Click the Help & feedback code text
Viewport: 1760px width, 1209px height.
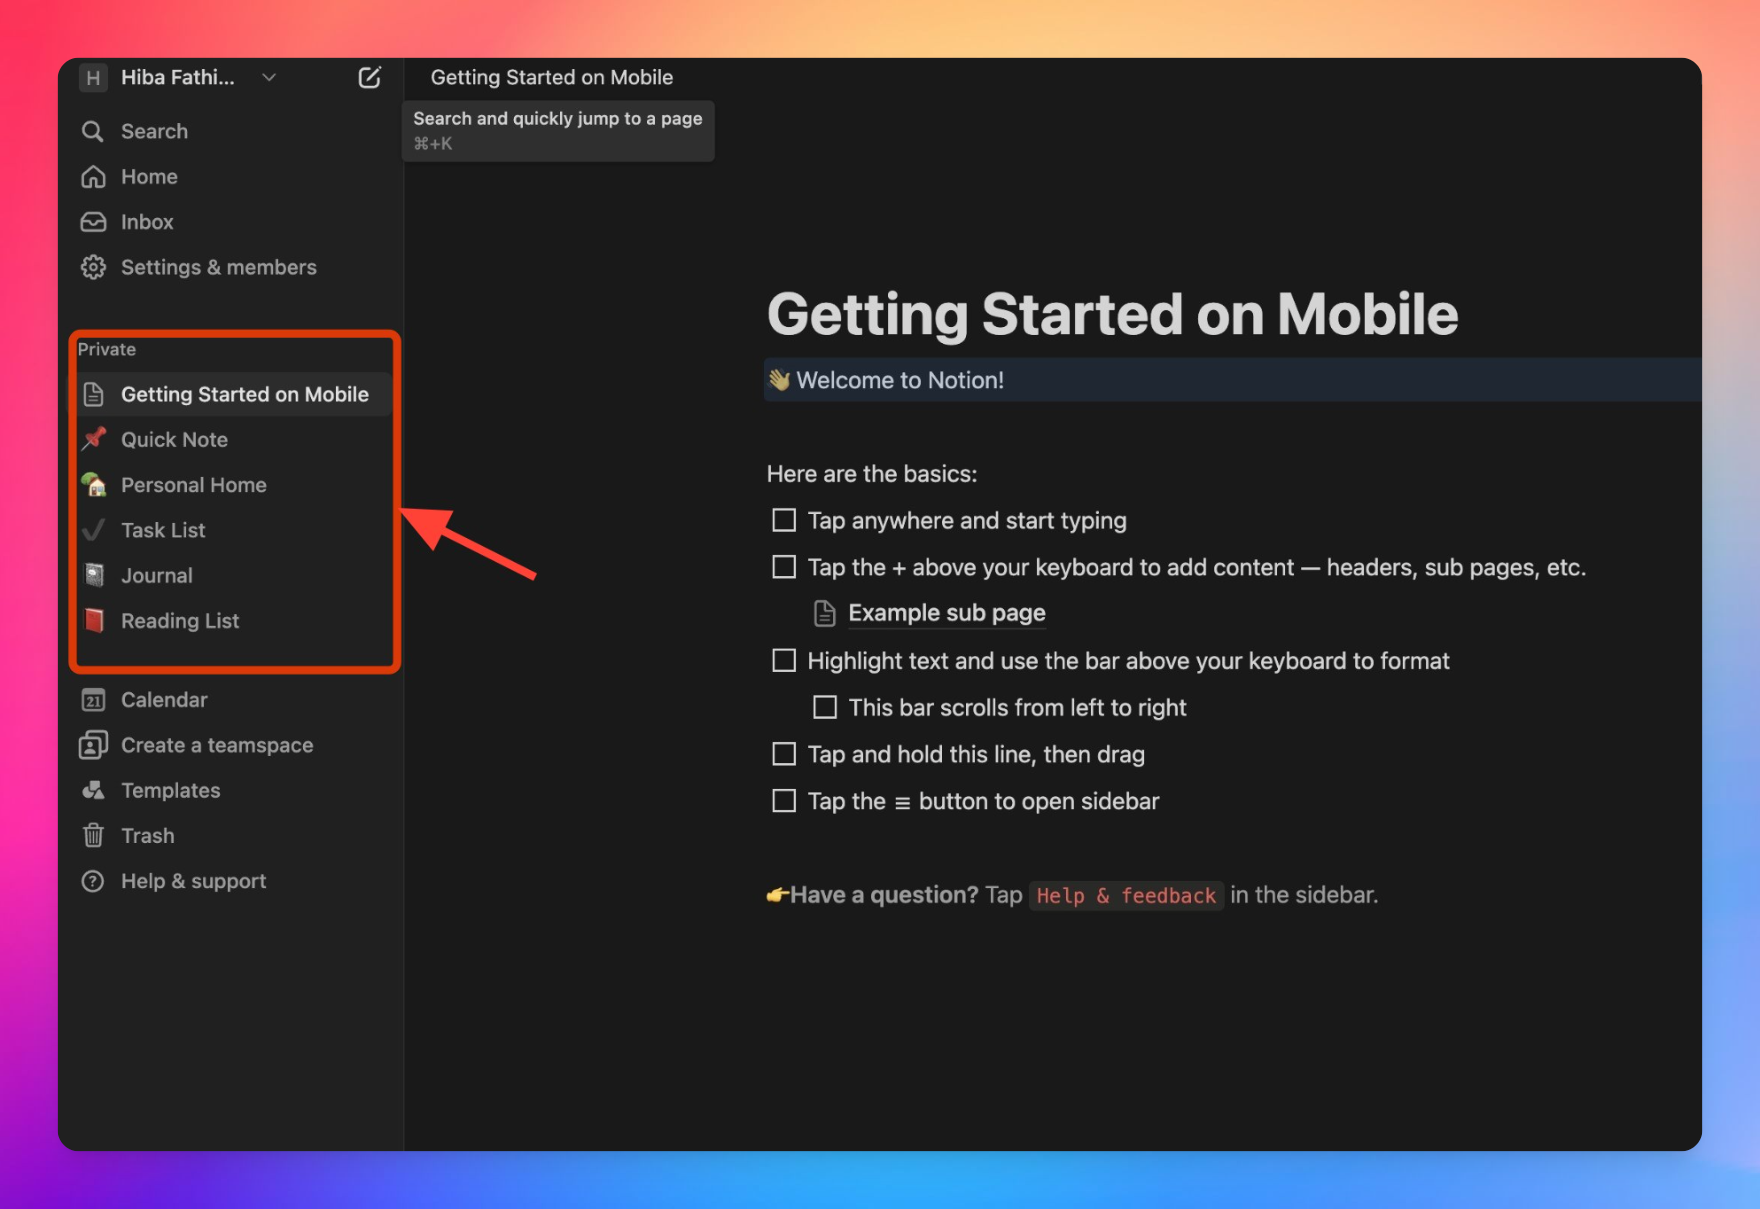(1126, 895)
